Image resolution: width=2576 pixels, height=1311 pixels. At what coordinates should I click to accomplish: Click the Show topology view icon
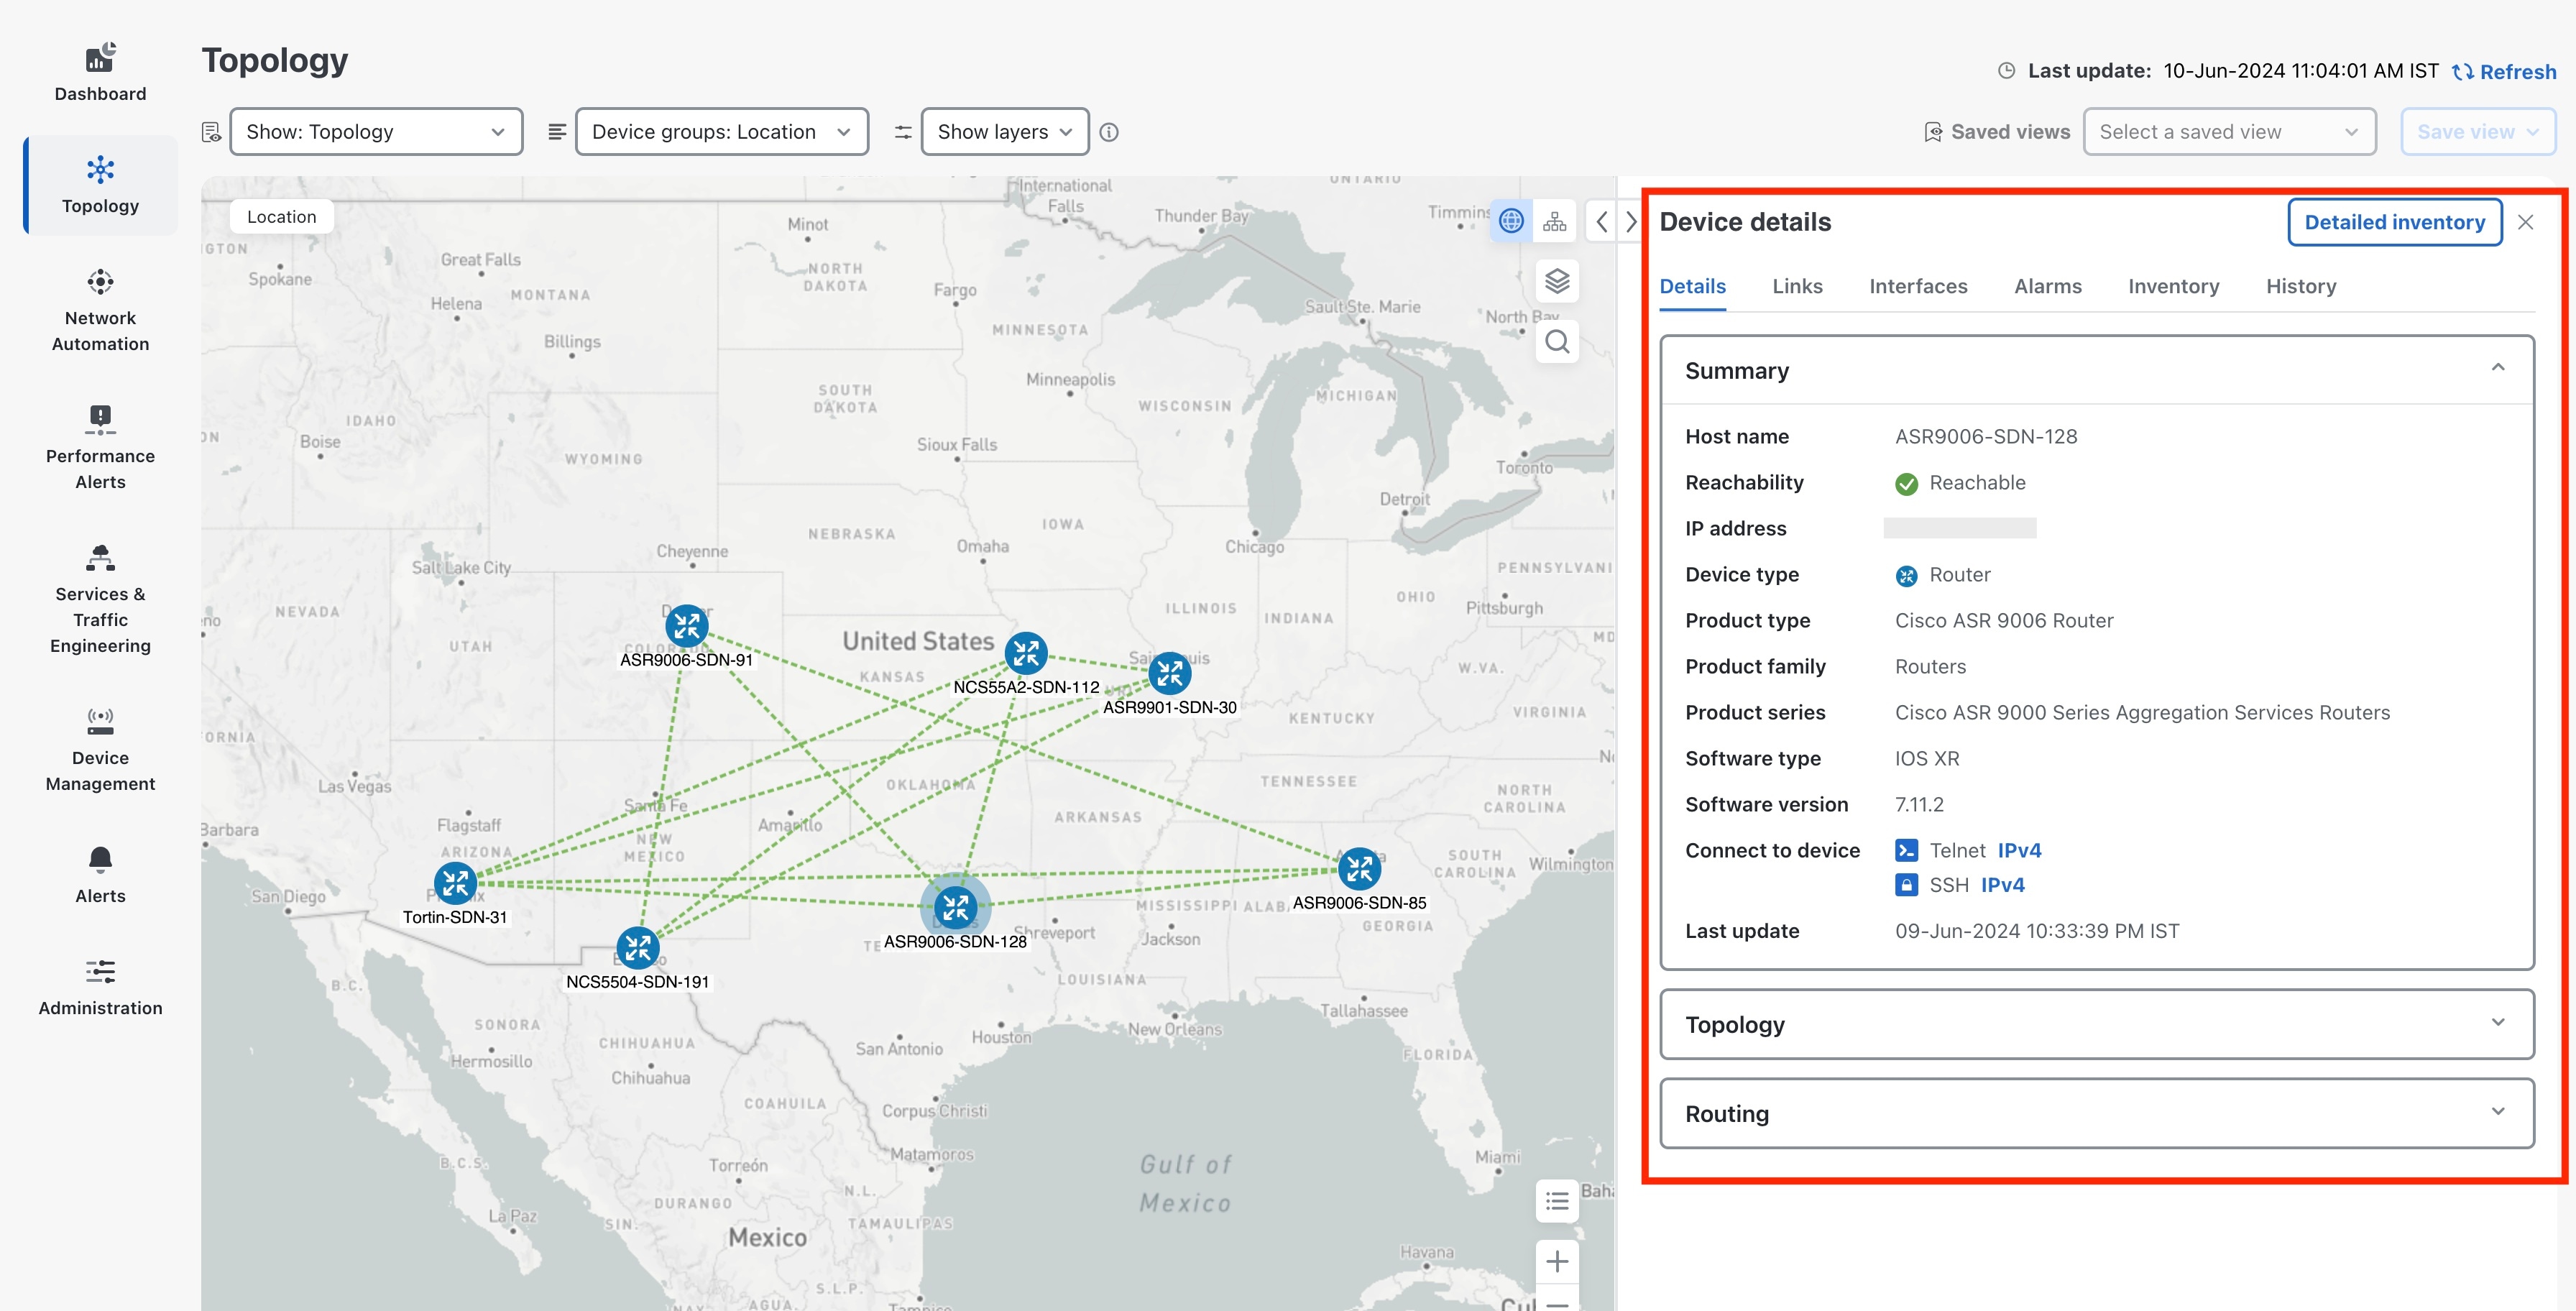211,132
